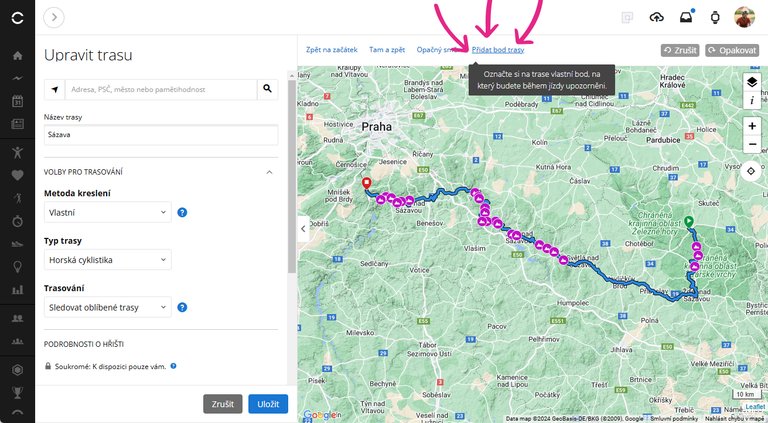This screenshot has height=423, width=768.
Task: Open calendar from the left sidebar
Action: click(17, 101)
